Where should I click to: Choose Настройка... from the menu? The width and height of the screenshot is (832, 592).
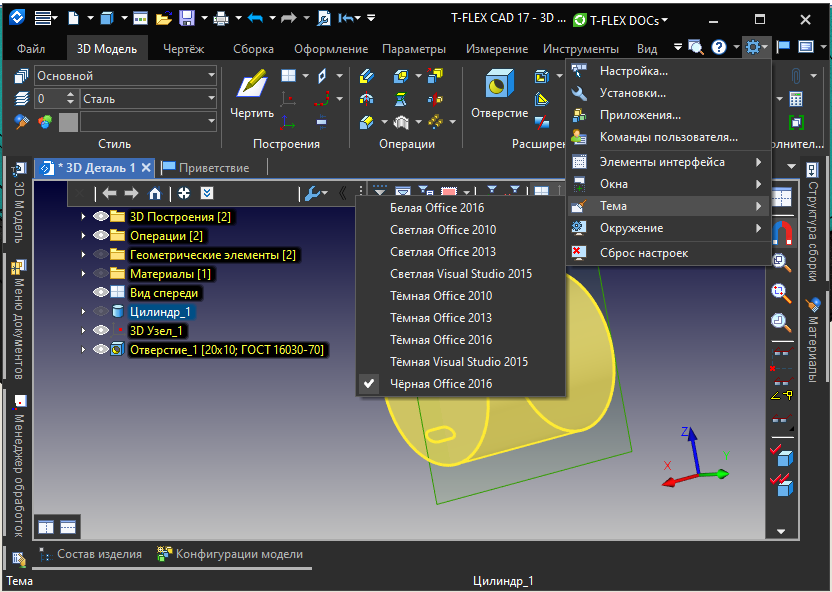[x=669, y=71]
